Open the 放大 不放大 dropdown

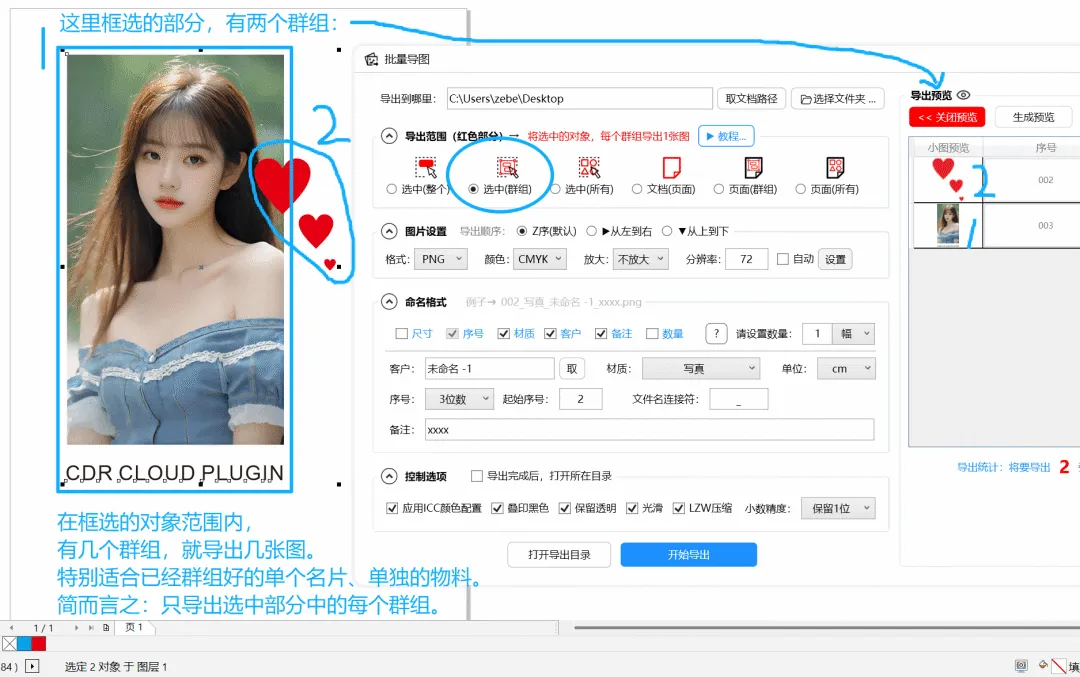click(641, 259)
